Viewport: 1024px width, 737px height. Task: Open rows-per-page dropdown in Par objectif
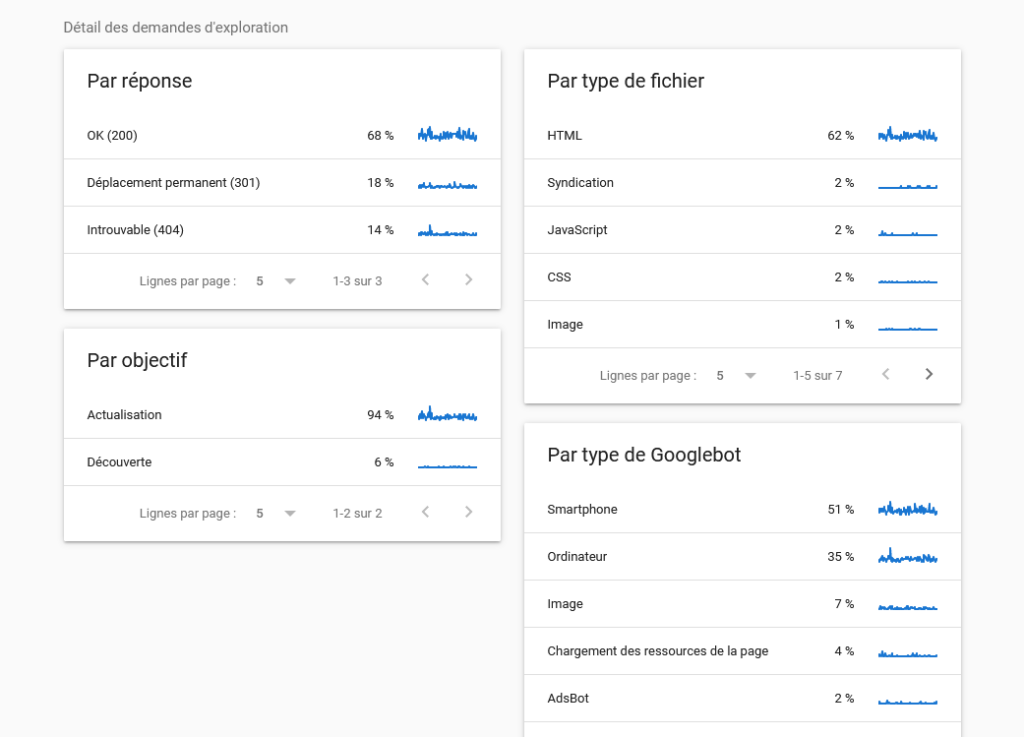pos(276,513)
